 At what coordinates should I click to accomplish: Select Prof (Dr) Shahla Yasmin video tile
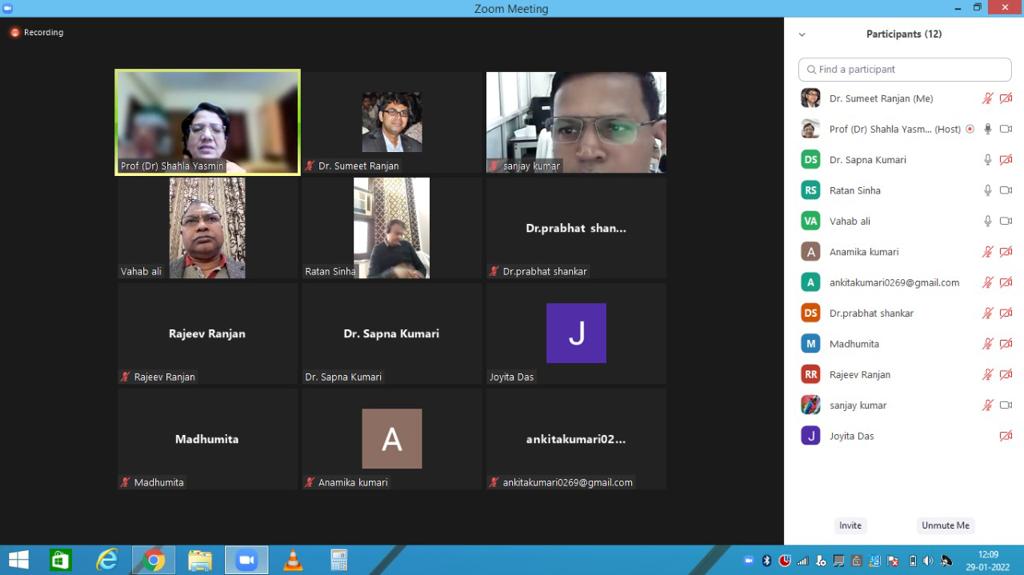click(x=207, y=122)
